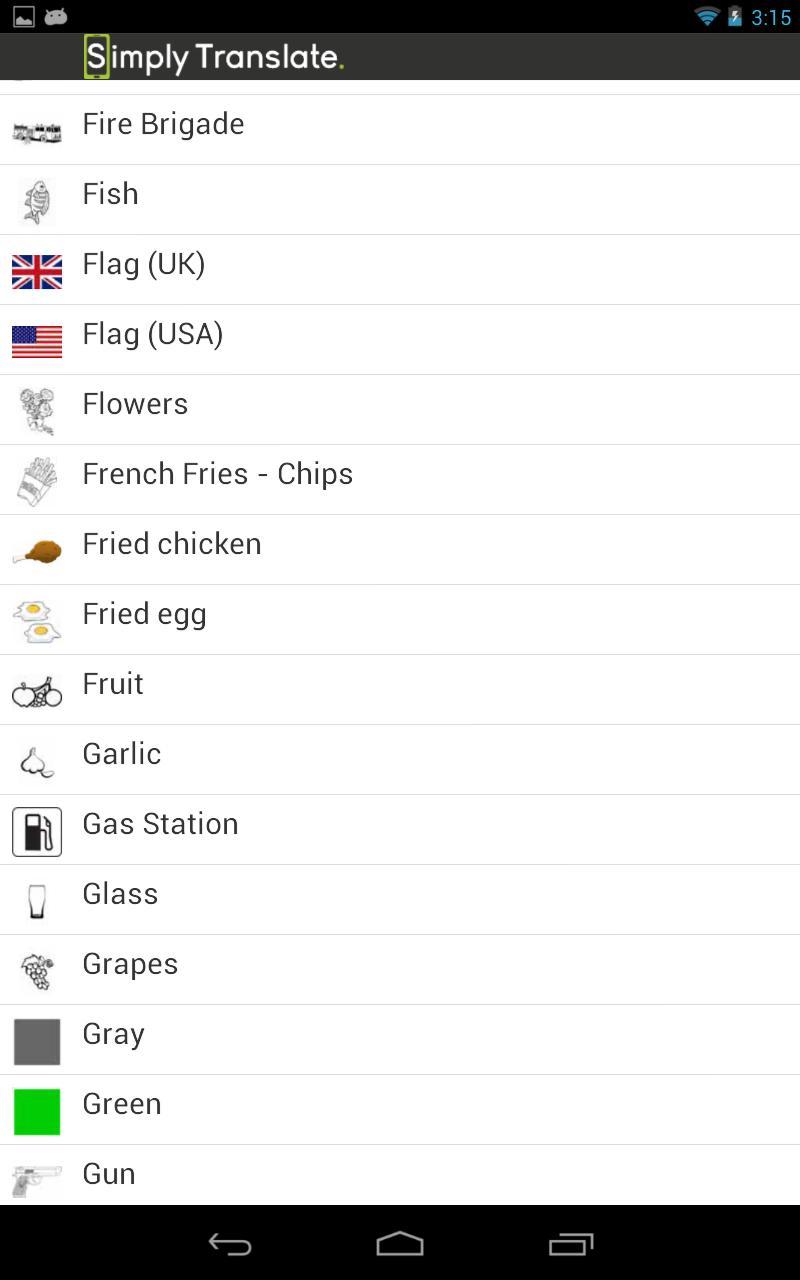Go to Android home screen
Viewport: 800px width, 1280px height.
[x=400, y=1244]
